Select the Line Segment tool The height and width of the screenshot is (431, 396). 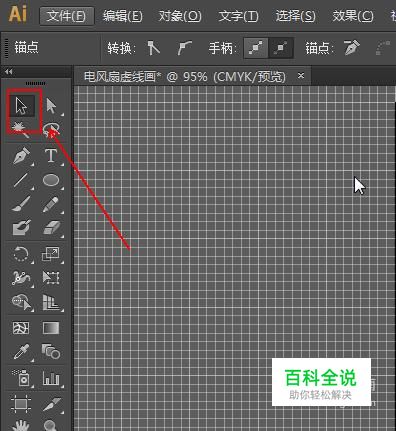21,180
